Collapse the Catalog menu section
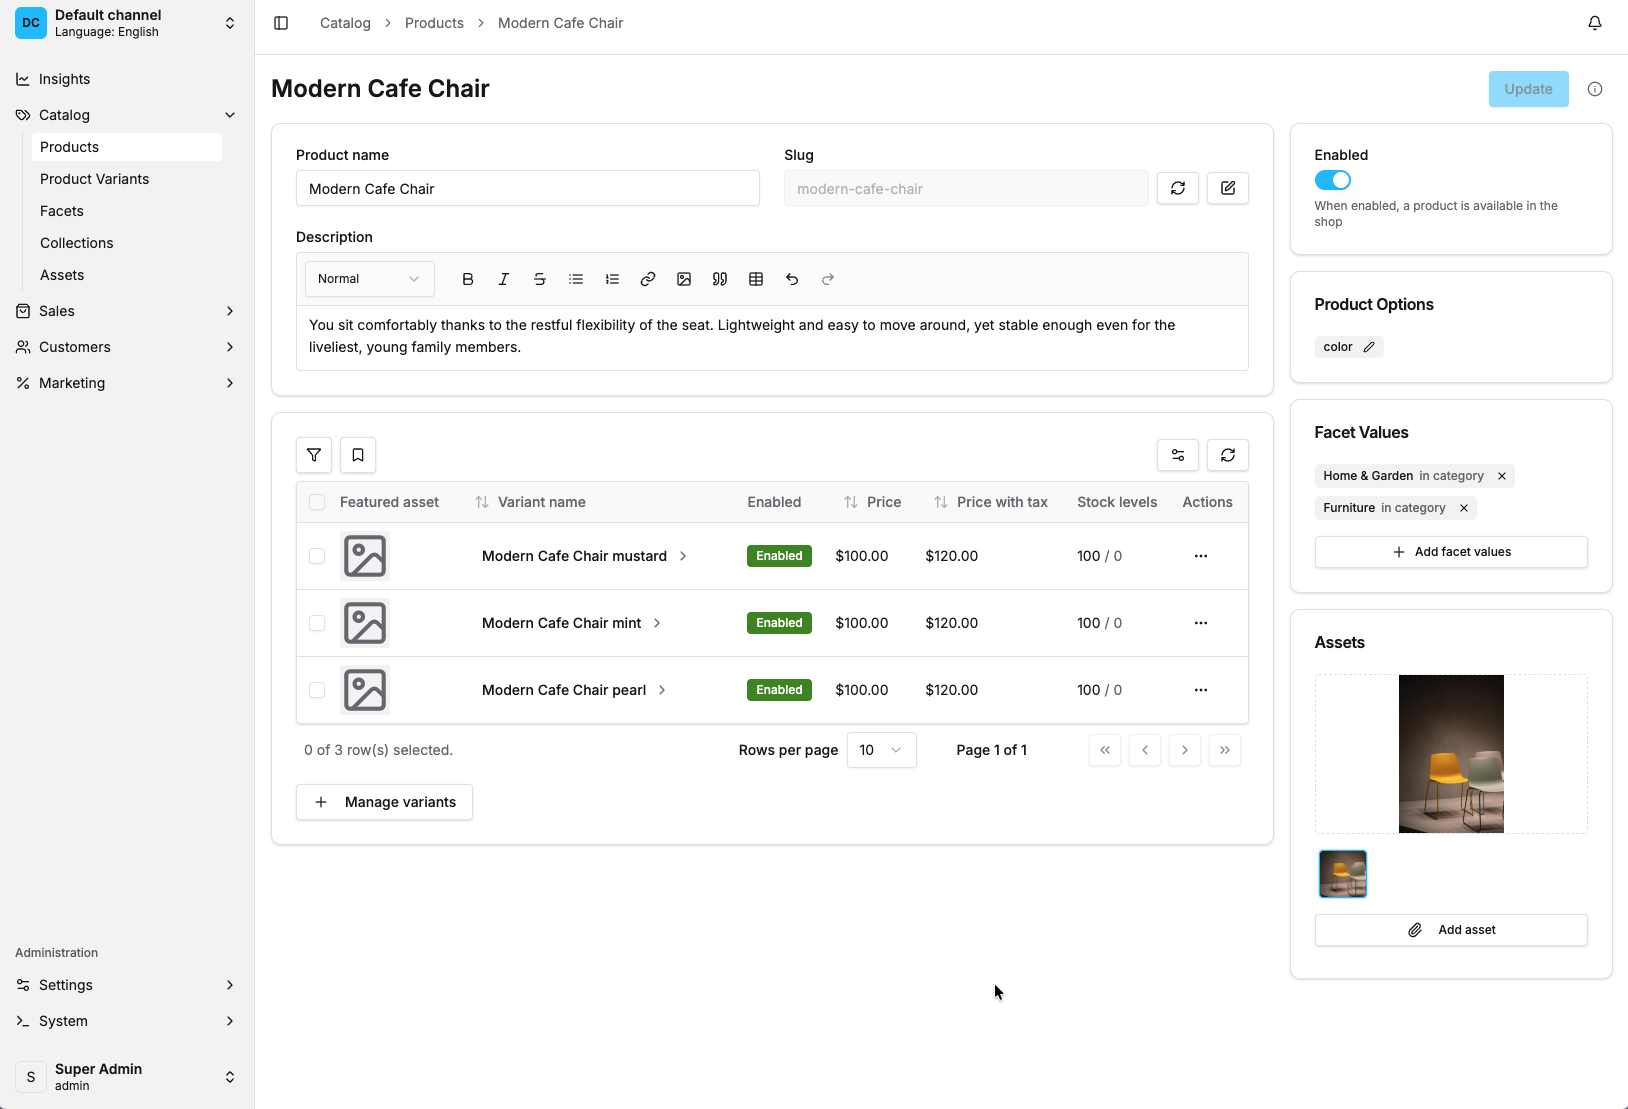 (127, 115)
